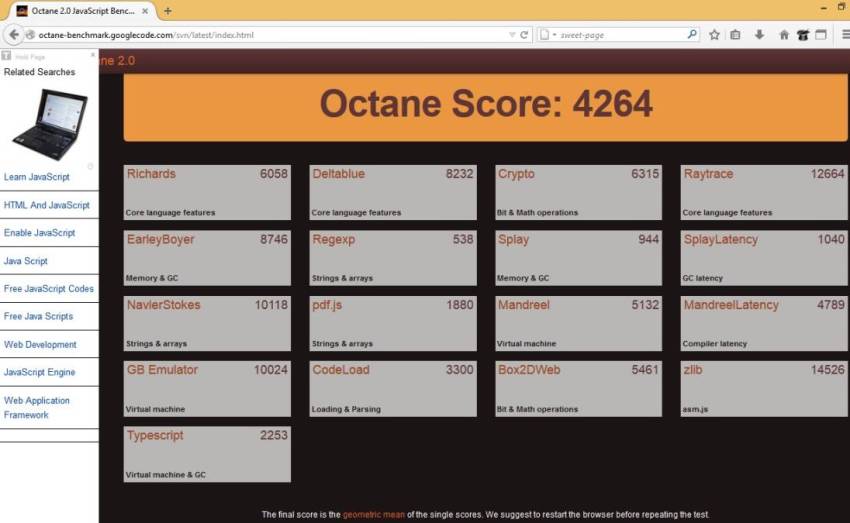Viewport: 850px width, 523px height.
Task: Click the Crypto benchmark name
Action: (516, 175)
